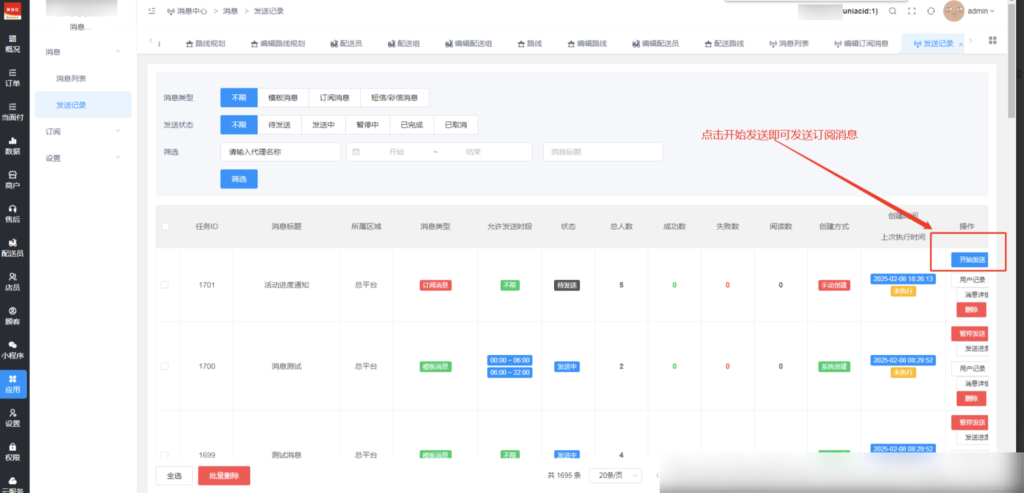Open 顾客 customers in left sidebar
The height and width of the screenshot is (493, 1024).
coord(12,315)
